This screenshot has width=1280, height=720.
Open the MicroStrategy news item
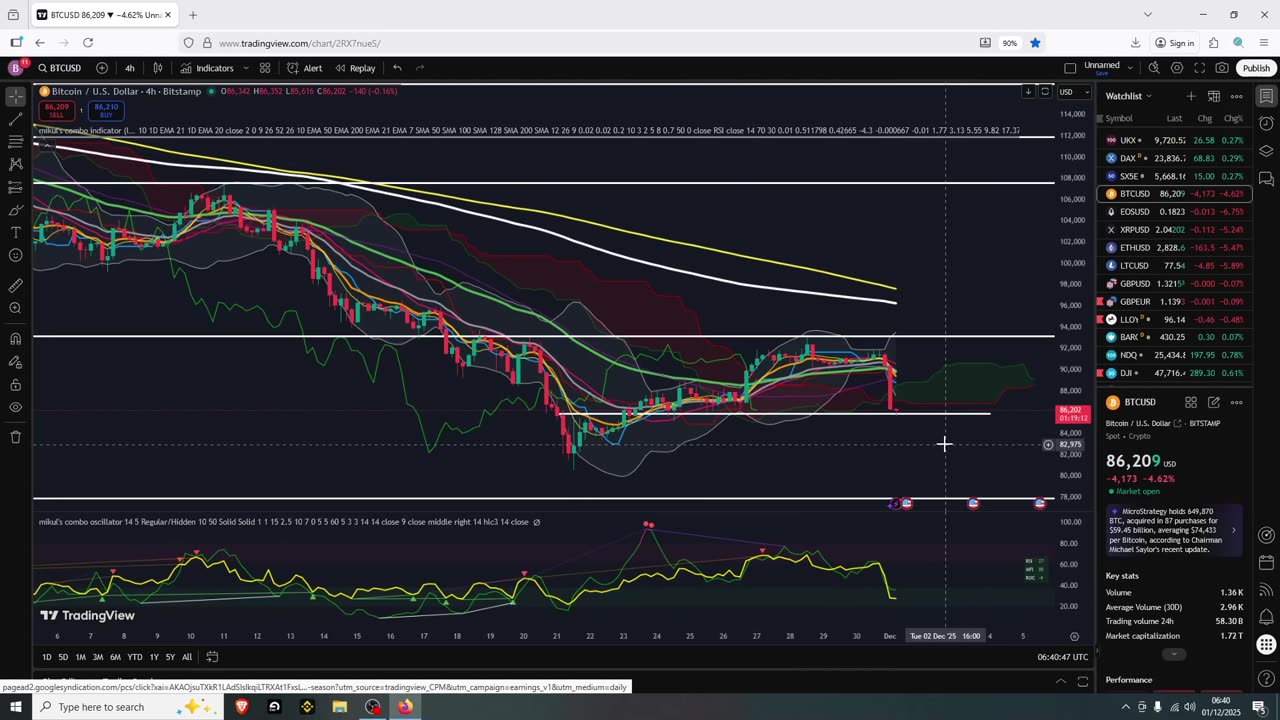(1174, 530)
